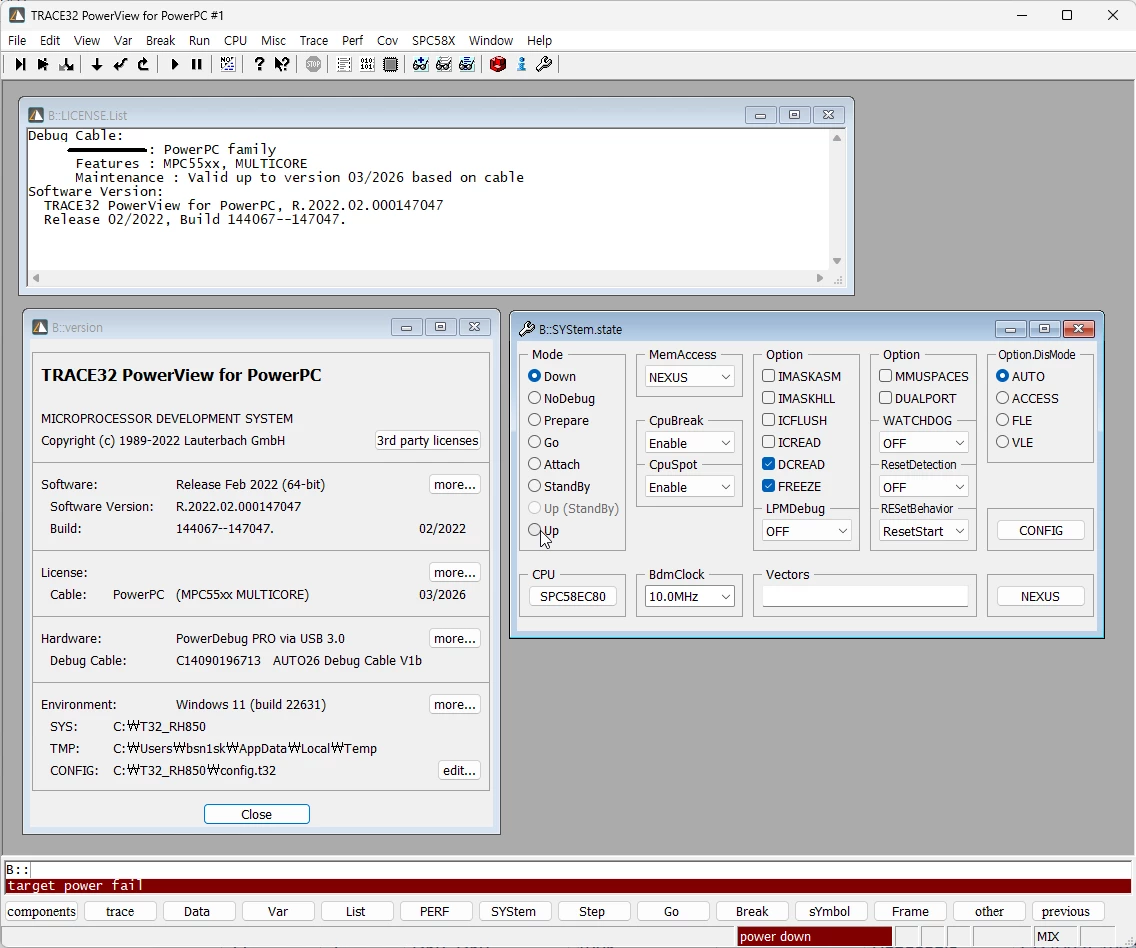Select the Prepare mode radio button
The width and height of the screenshot is (1136, 948).
(x=535, y=420)
